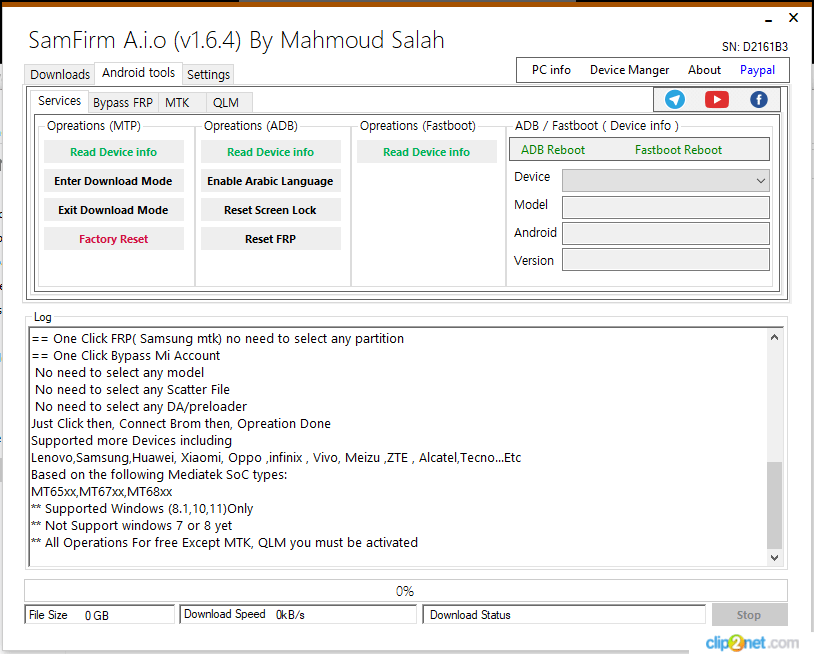Screen dimensions: 814x654
Task: Expand the Device selection dropdown
Action: [761, 180]
